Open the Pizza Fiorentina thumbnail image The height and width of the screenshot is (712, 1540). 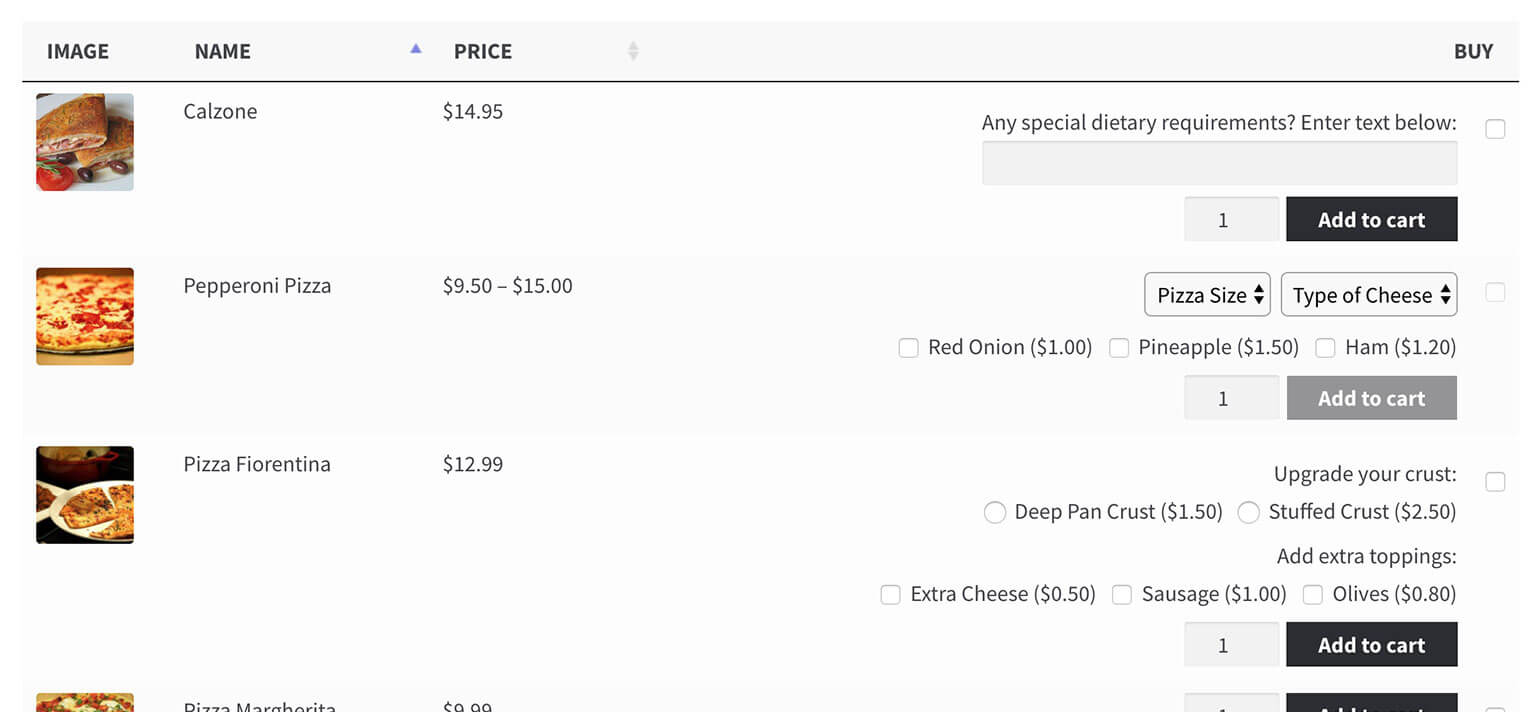tap(85, 495)
